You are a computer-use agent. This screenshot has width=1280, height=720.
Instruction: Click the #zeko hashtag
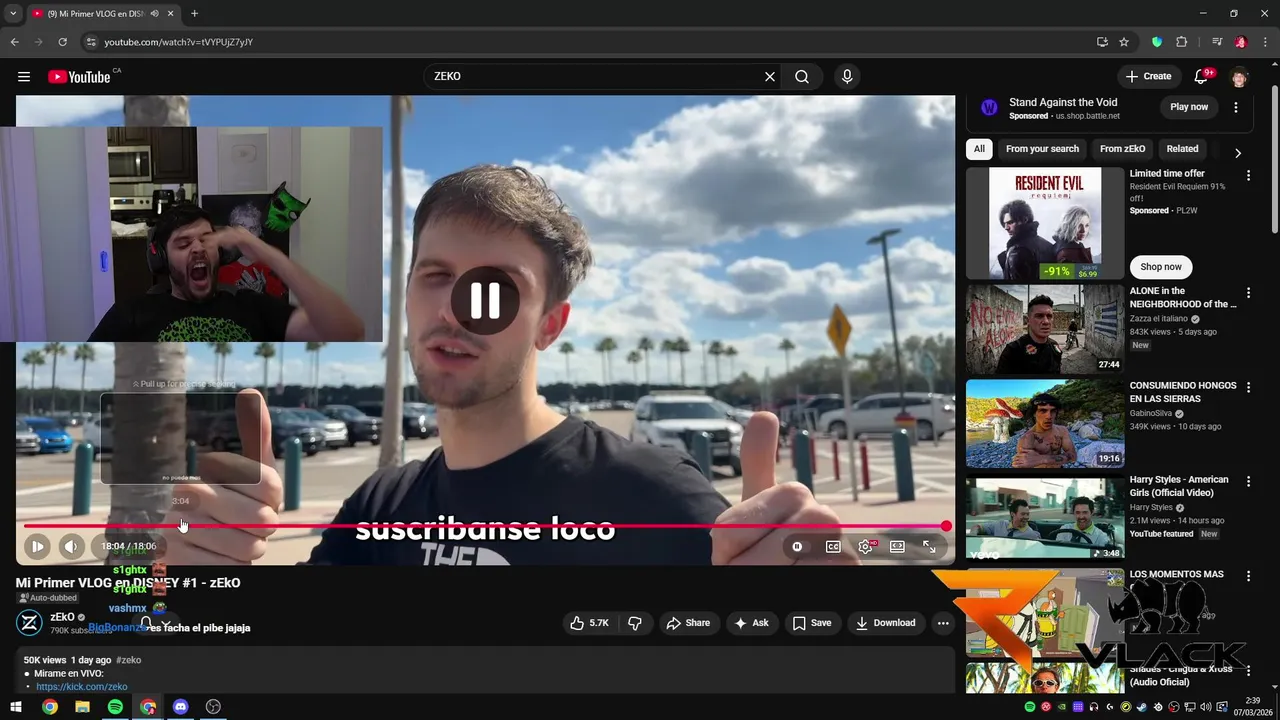129,660
